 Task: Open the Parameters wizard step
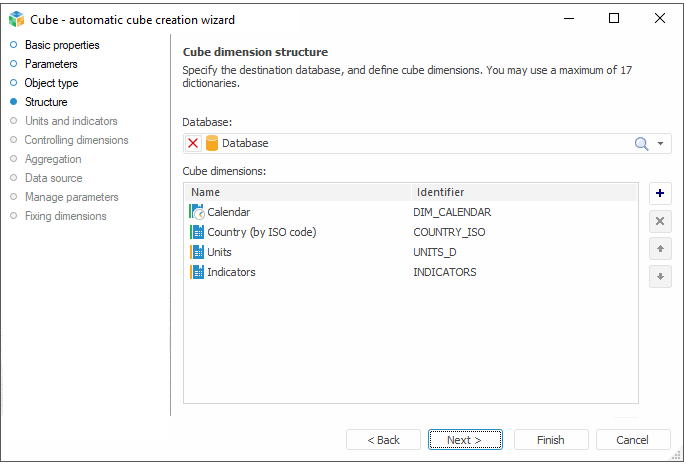coord(51,64)
